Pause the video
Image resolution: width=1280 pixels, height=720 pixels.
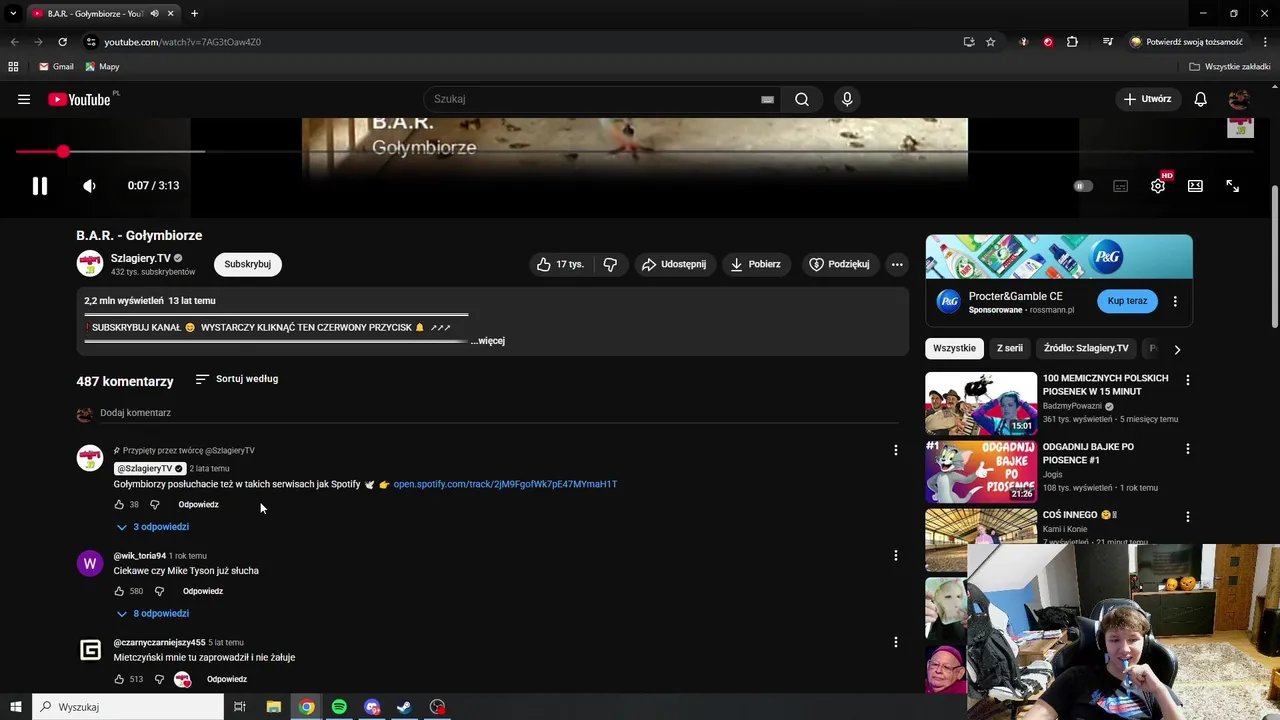[40, 186]
